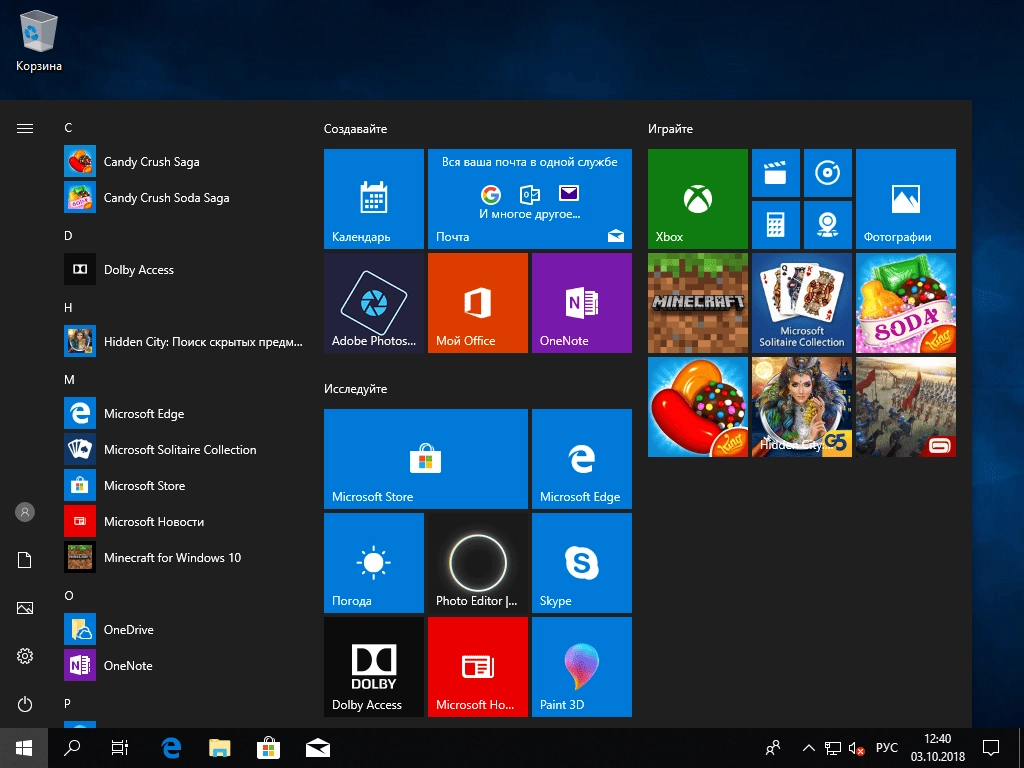Click letter H group header
Image resolution: width=1024 pixels, height=768 pixels.
click(x=68, y=308)
